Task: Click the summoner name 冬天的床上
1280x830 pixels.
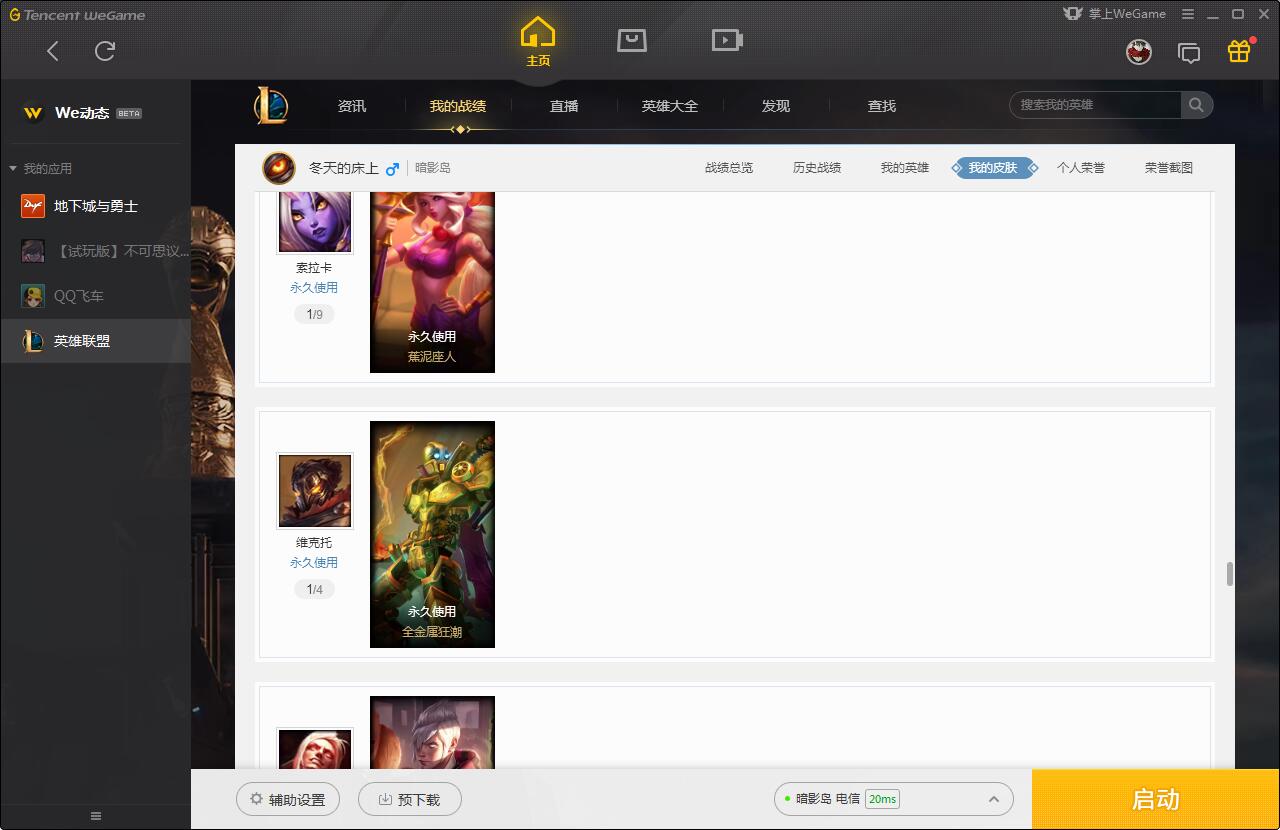Action: click(x=344, y=168)
